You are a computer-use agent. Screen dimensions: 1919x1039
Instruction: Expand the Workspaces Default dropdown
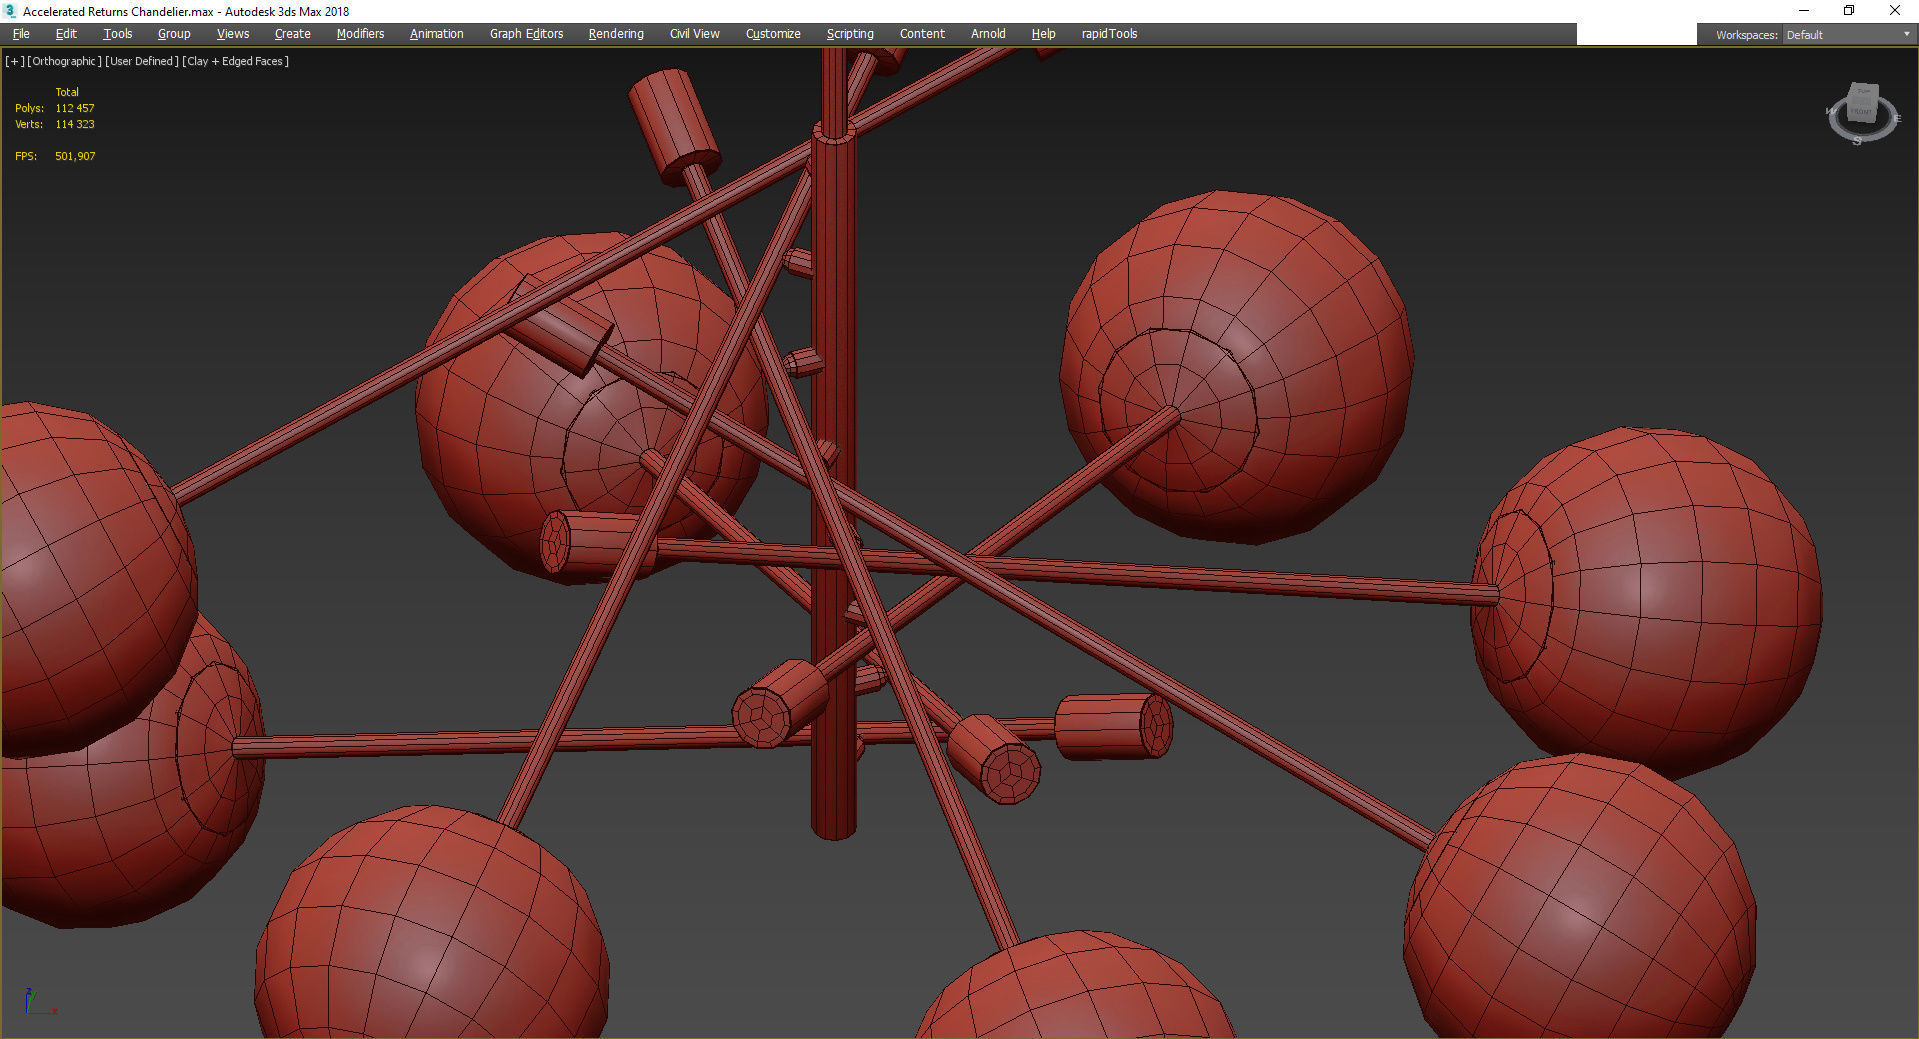[x=1849, y=35]
